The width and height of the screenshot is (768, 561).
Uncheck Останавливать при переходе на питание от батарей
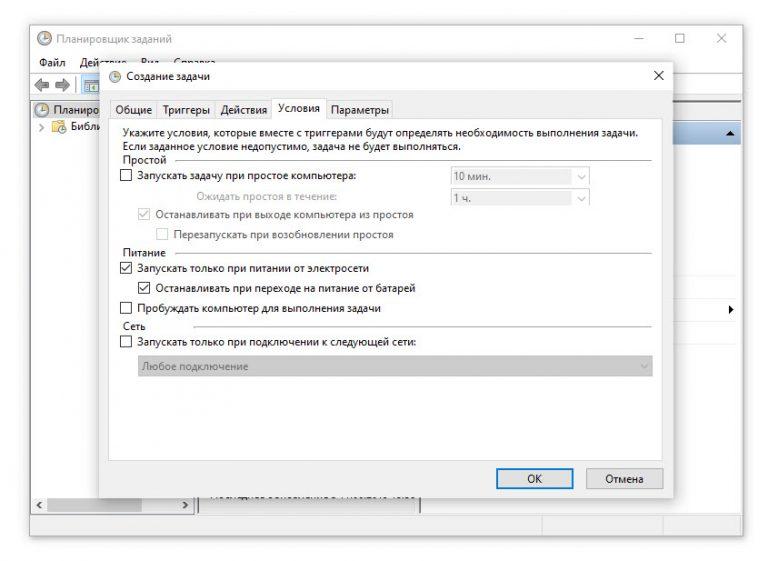pos(144,288)
